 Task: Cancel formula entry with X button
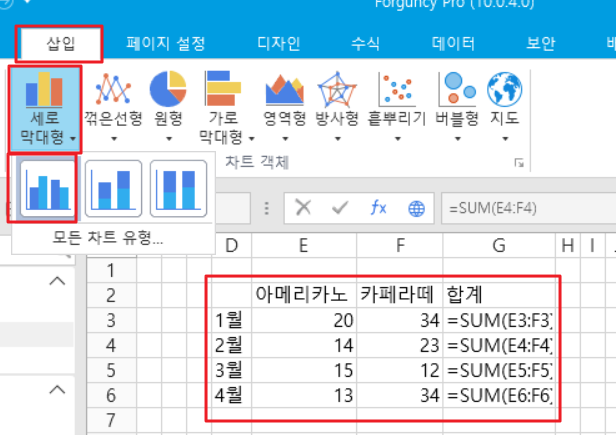303,208
